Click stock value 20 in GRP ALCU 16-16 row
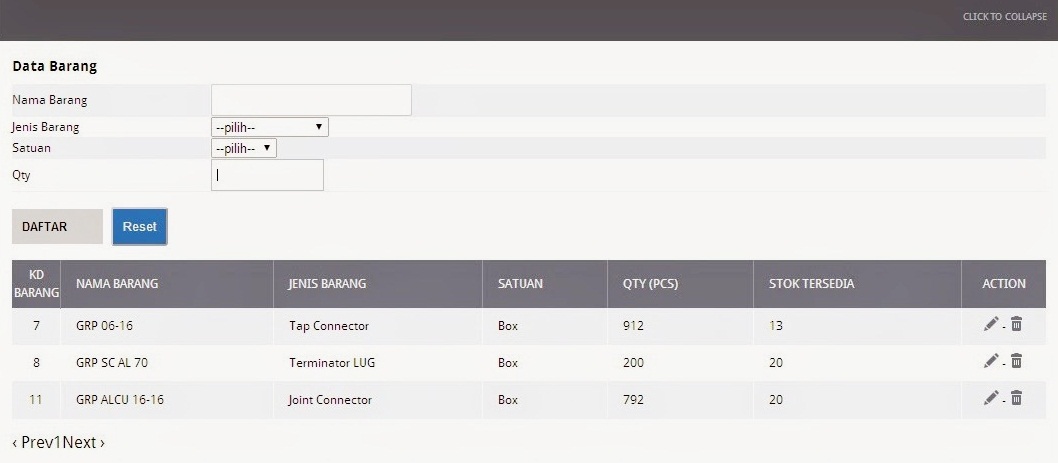This screenshot has width=1058, height=463. coord(776,400)
